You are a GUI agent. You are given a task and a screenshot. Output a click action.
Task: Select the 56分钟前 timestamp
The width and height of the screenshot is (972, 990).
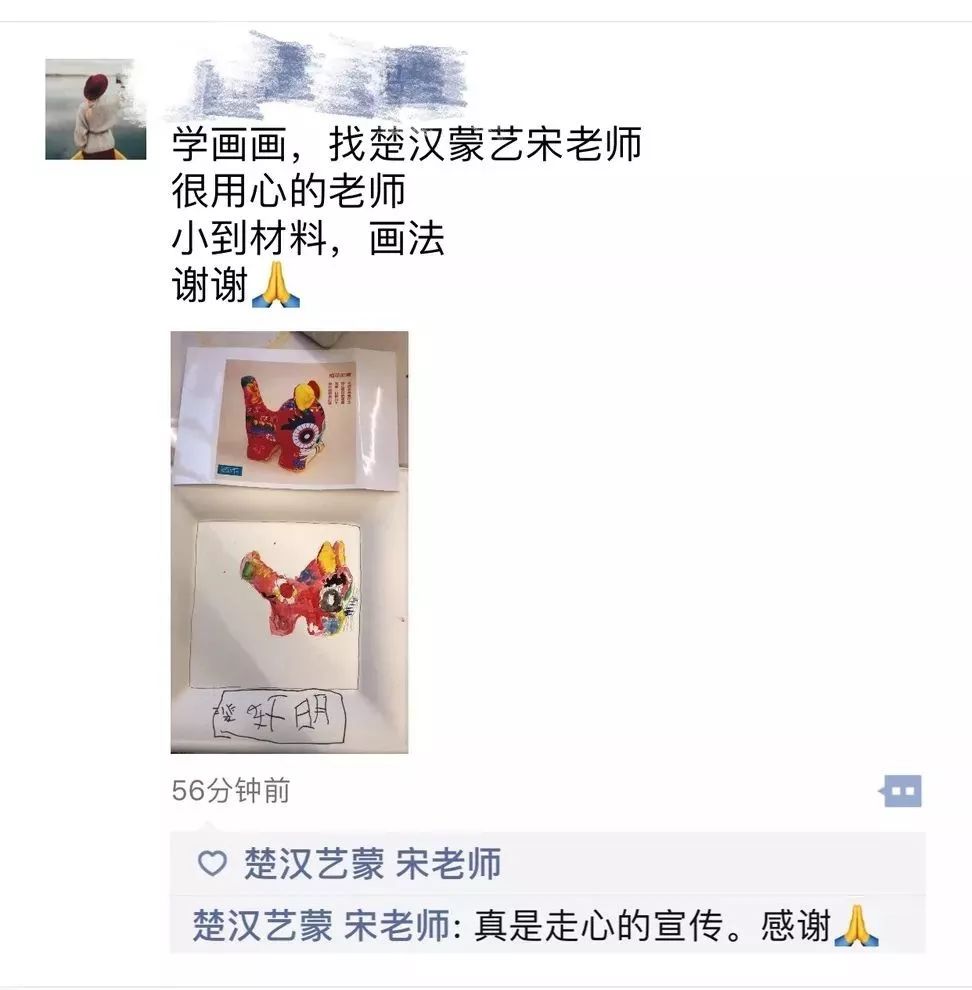click(x=231, y=790)
